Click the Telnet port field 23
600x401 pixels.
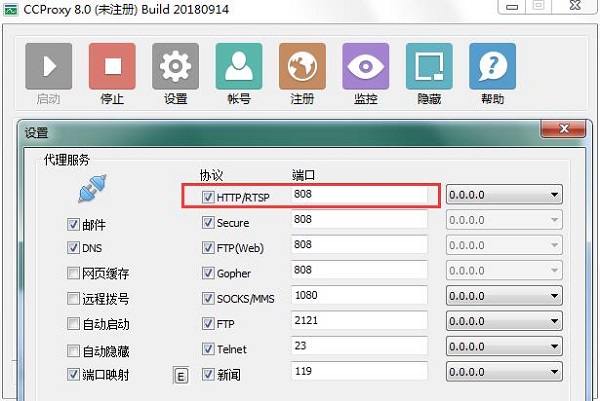(359, 346)
